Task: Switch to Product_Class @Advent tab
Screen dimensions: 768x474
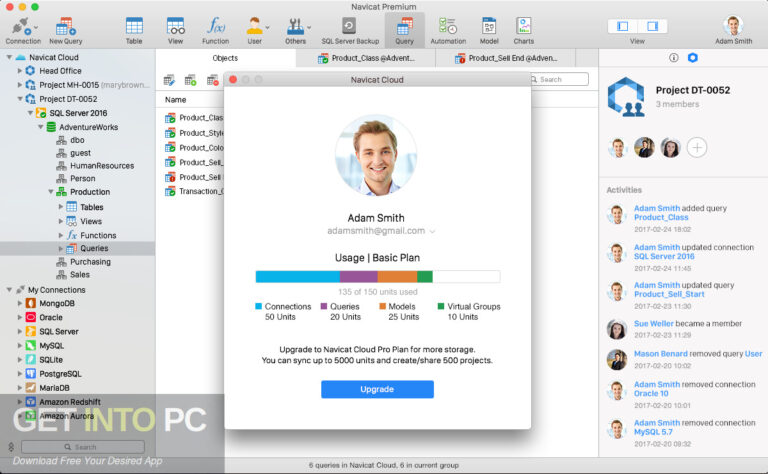Action: point(365,58)
